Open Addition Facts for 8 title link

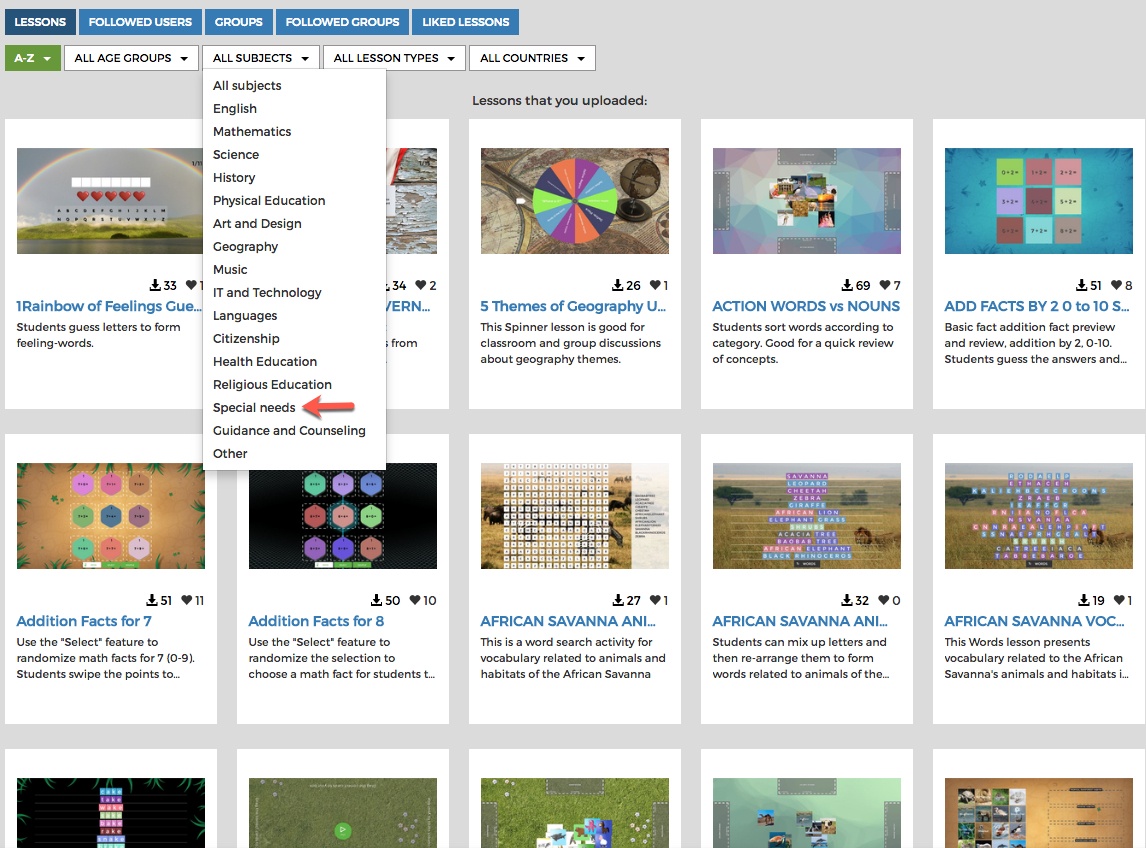[x=316, y=621]
